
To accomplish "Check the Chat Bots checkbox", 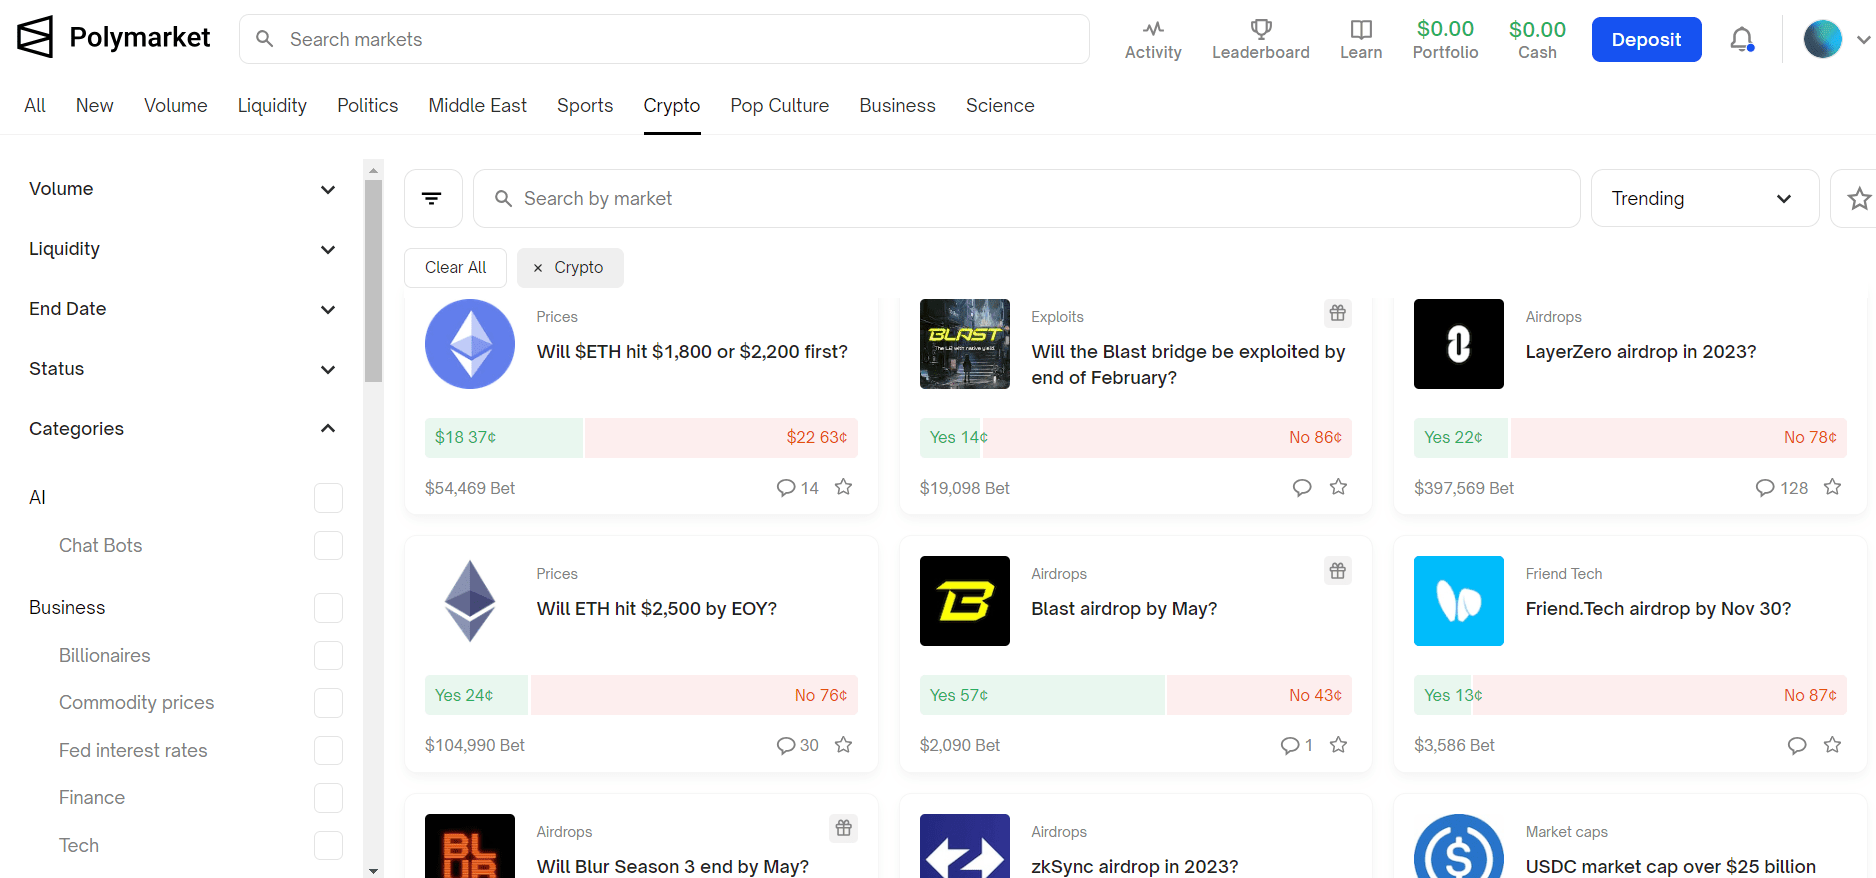I will (328, 545).
